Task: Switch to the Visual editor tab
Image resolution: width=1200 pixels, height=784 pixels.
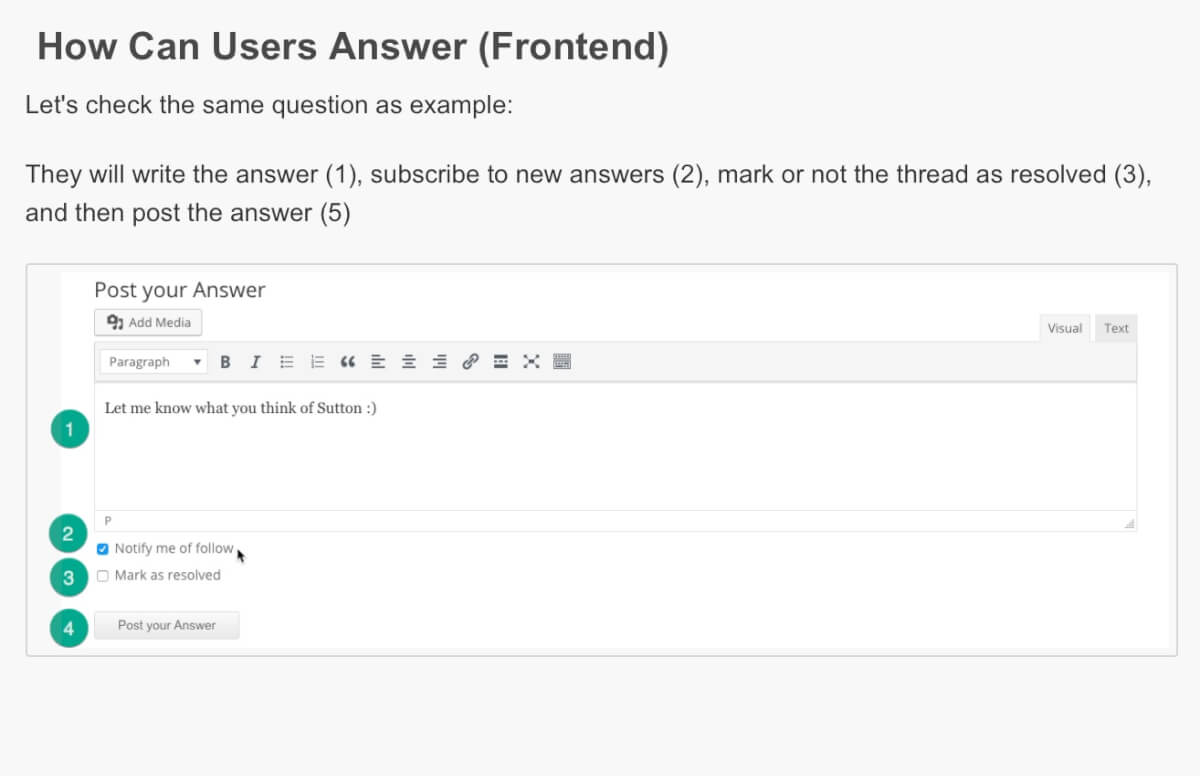Action: pos(1064,328)
